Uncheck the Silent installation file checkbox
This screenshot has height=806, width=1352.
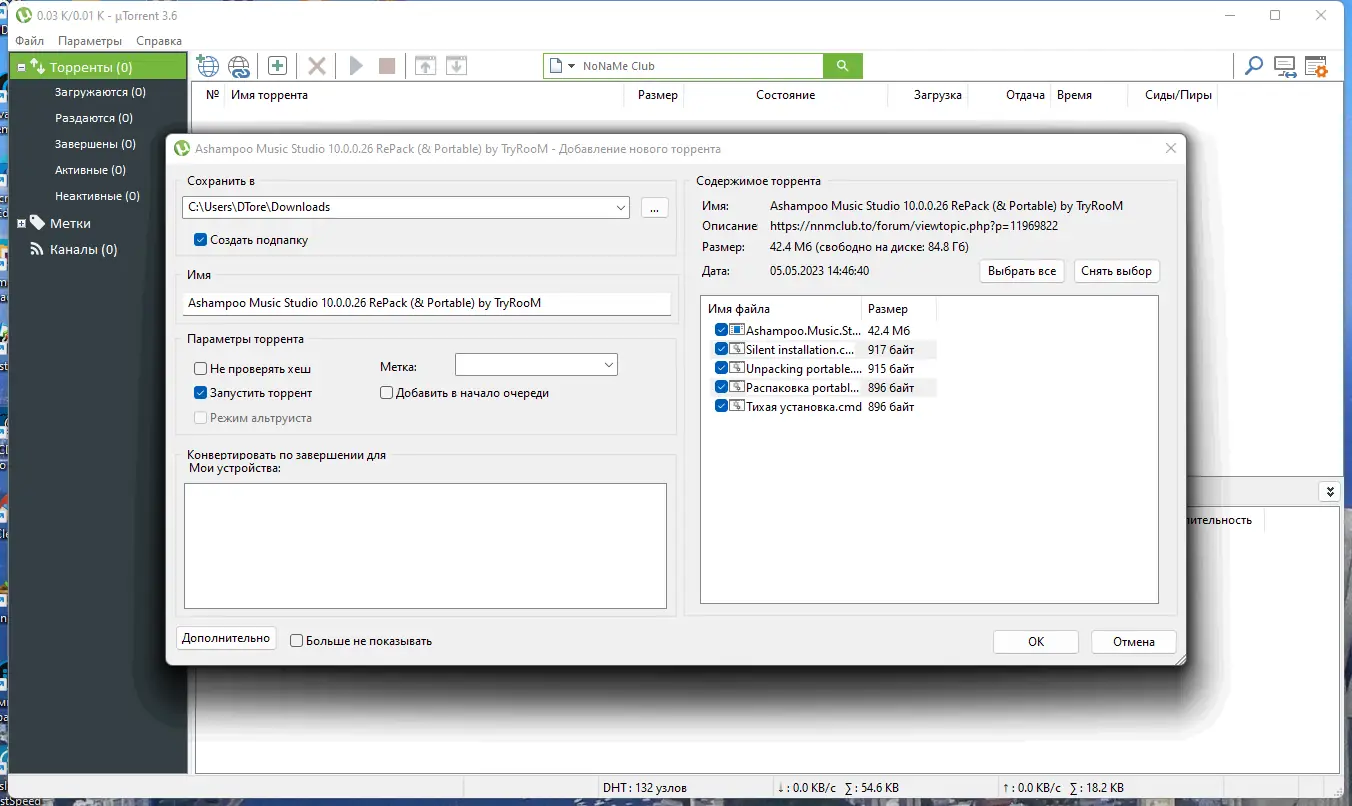(x=721, y=349)
